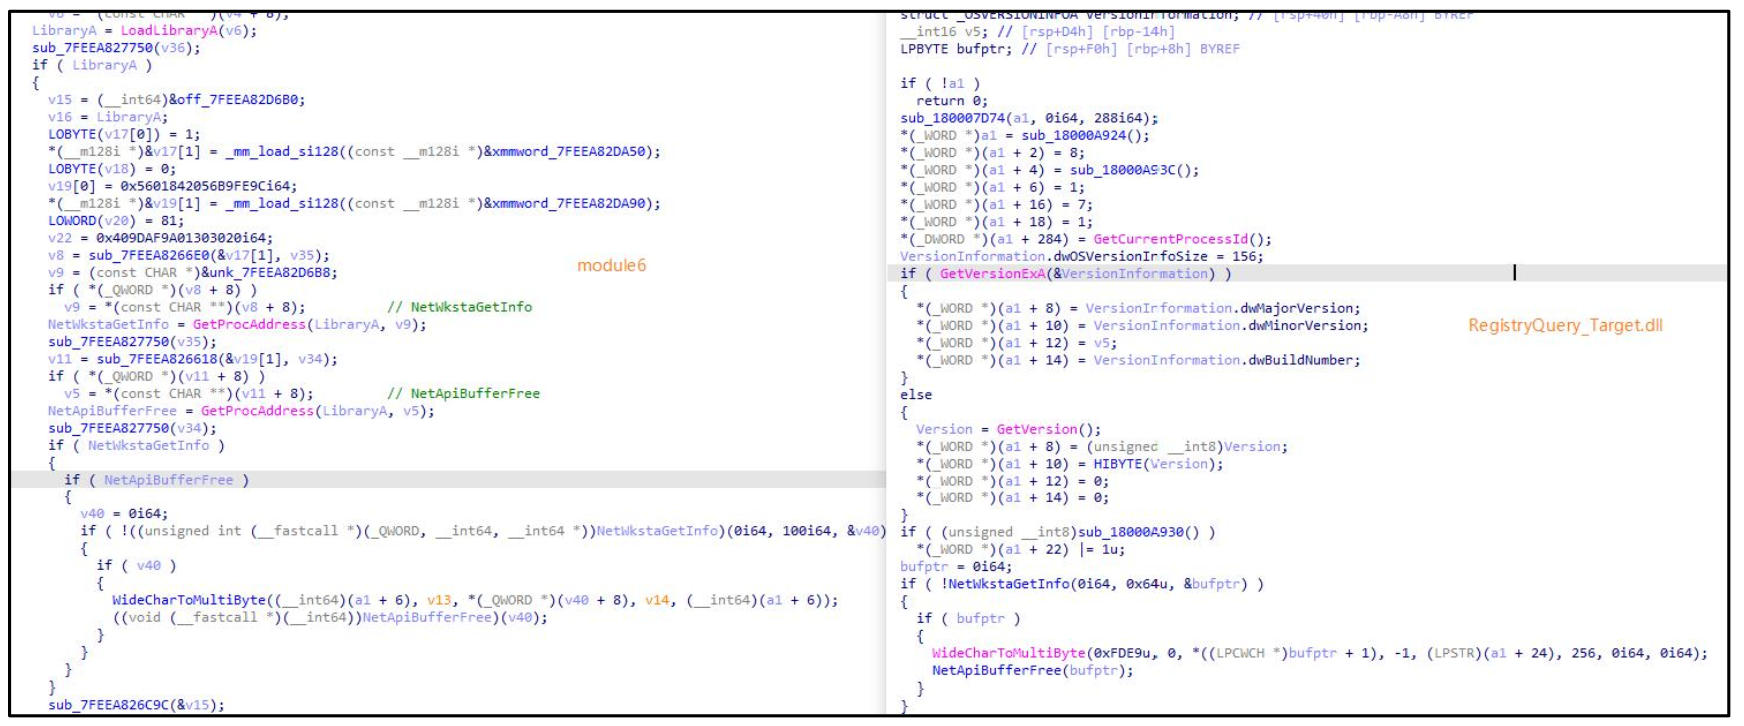Click the statement if ( LibraryA )
Screen dimensions: 1744x726
pos(92,65)
